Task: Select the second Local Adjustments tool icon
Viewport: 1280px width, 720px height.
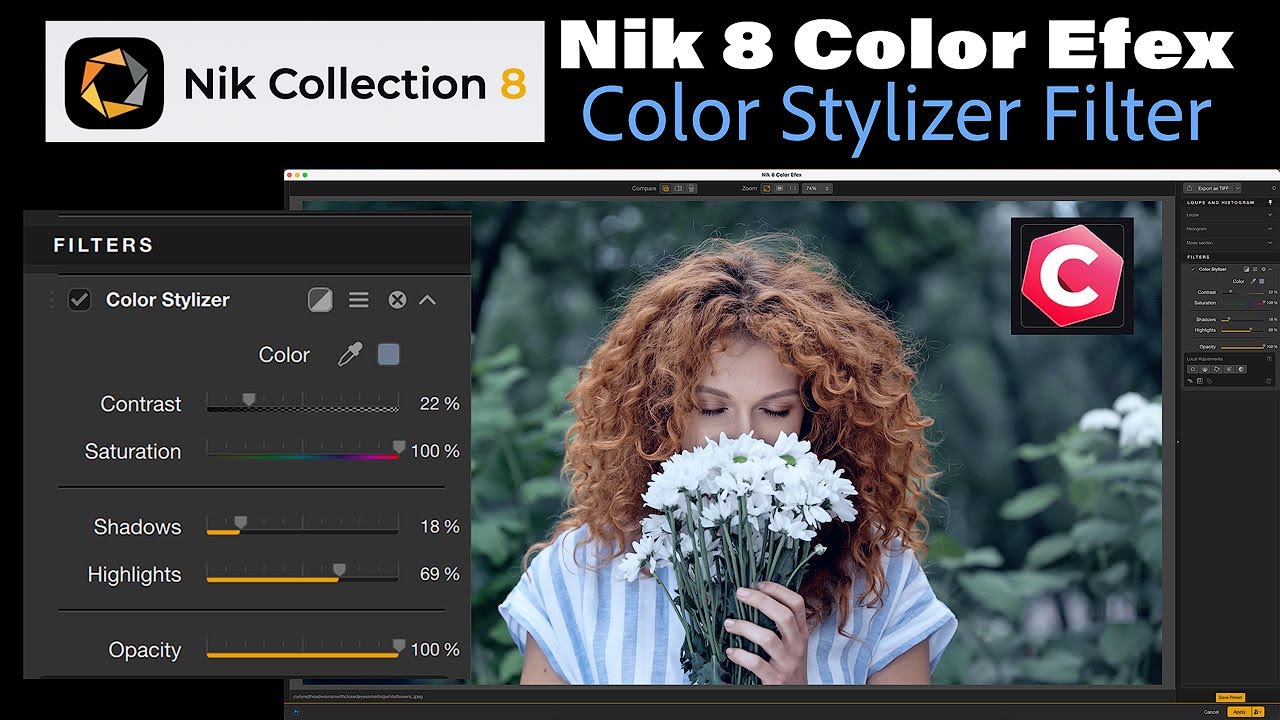Action: click(x=1205, y=369)
